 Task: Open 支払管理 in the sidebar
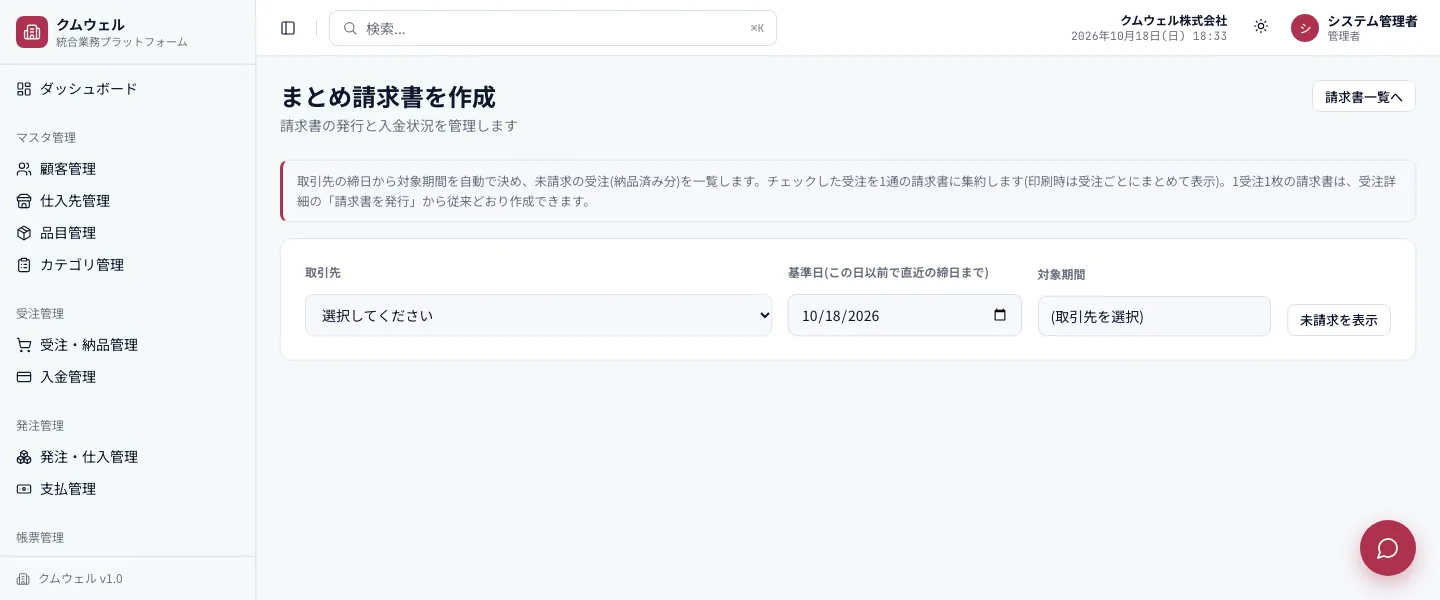[128, 489]
